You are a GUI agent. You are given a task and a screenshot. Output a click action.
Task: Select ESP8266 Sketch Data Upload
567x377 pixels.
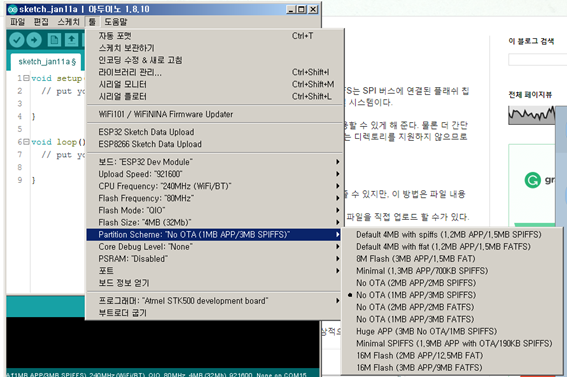(215, 144)
